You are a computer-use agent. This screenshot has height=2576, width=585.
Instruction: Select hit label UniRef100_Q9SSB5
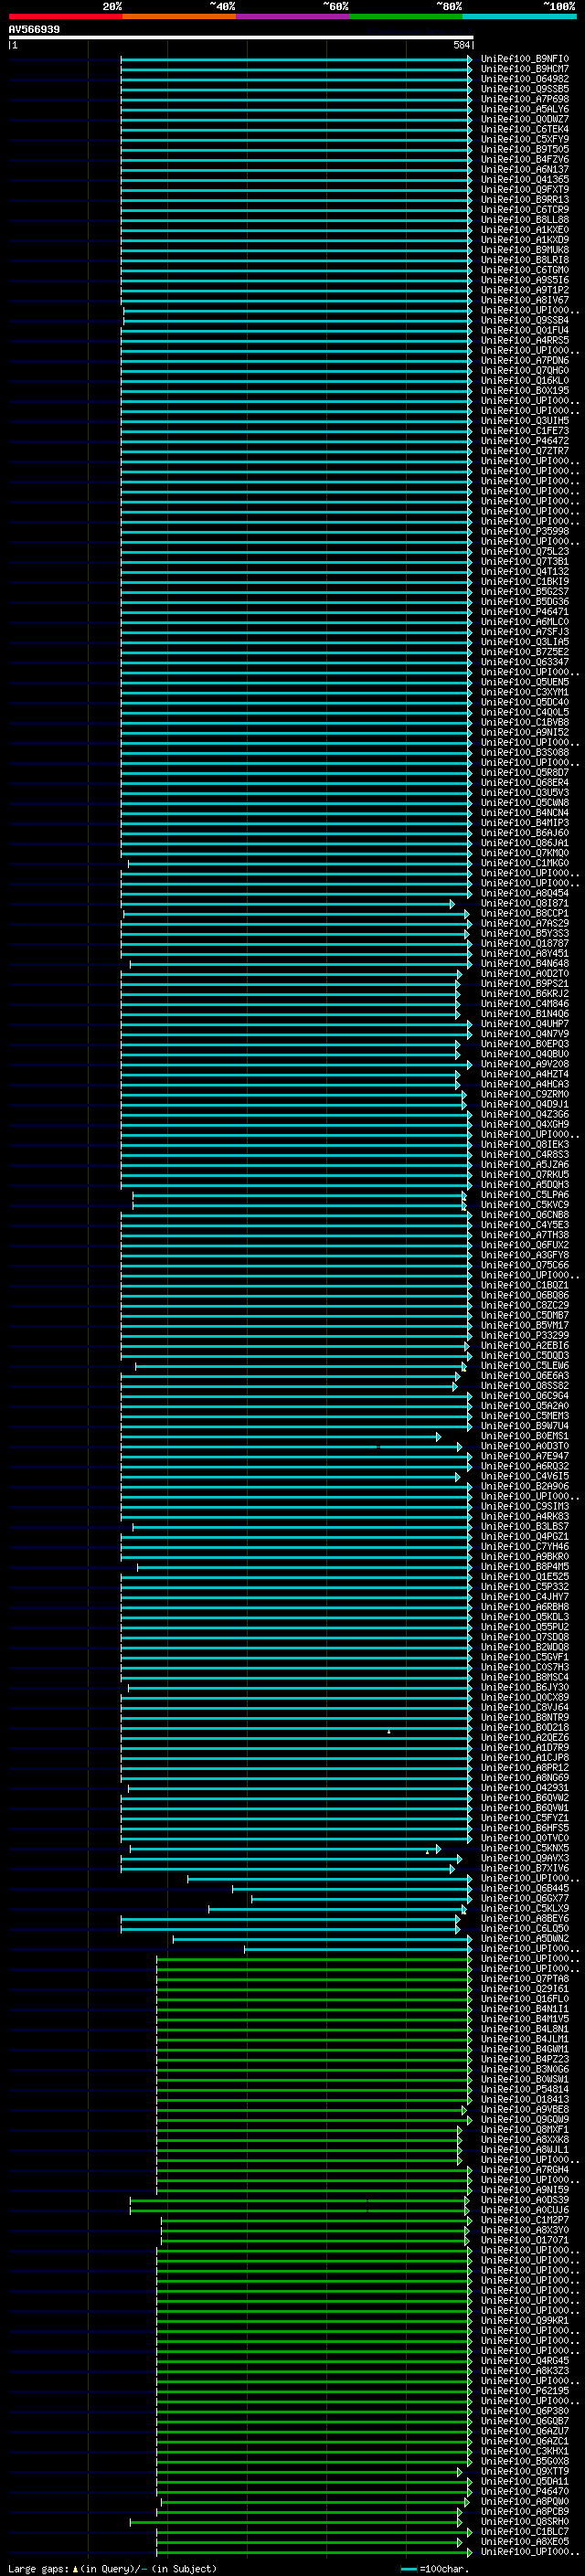(524, 89)
